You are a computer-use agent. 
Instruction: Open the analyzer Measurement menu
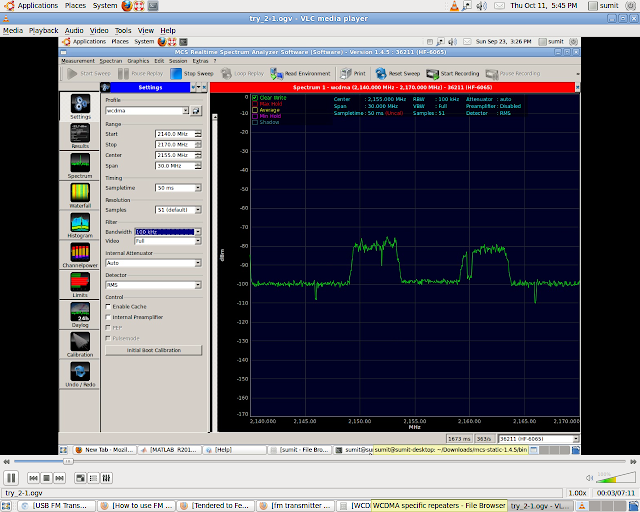(x=78, y=61)
